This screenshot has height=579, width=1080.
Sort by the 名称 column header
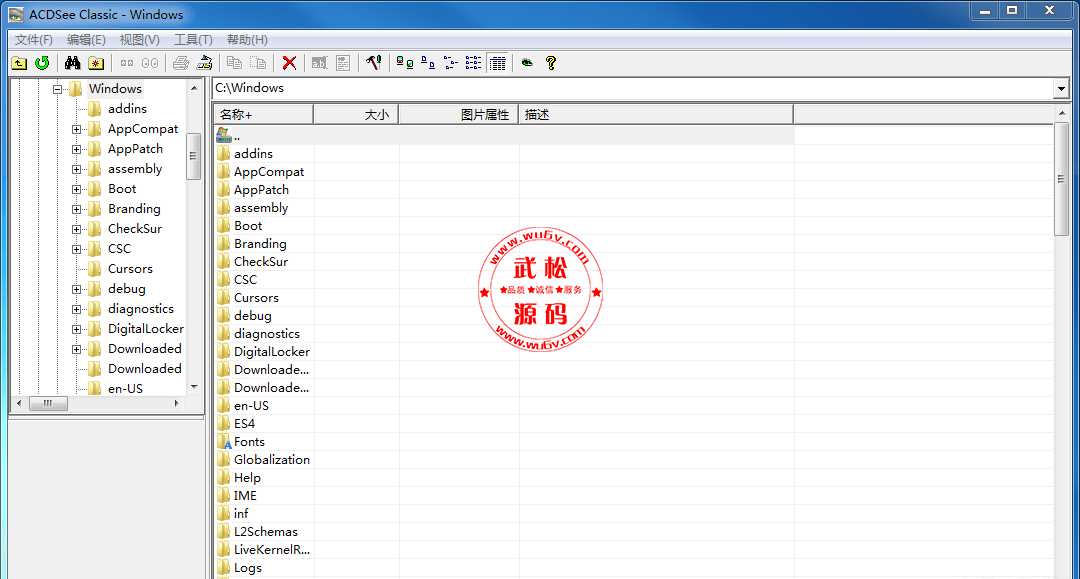[264, 114]
